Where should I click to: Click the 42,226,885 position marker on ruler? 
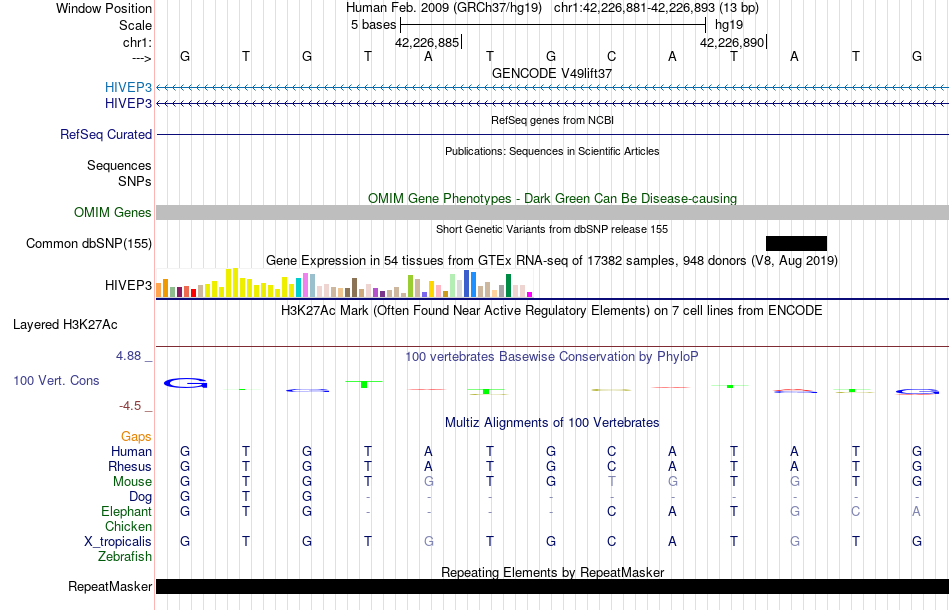click(x=428, y=42)
